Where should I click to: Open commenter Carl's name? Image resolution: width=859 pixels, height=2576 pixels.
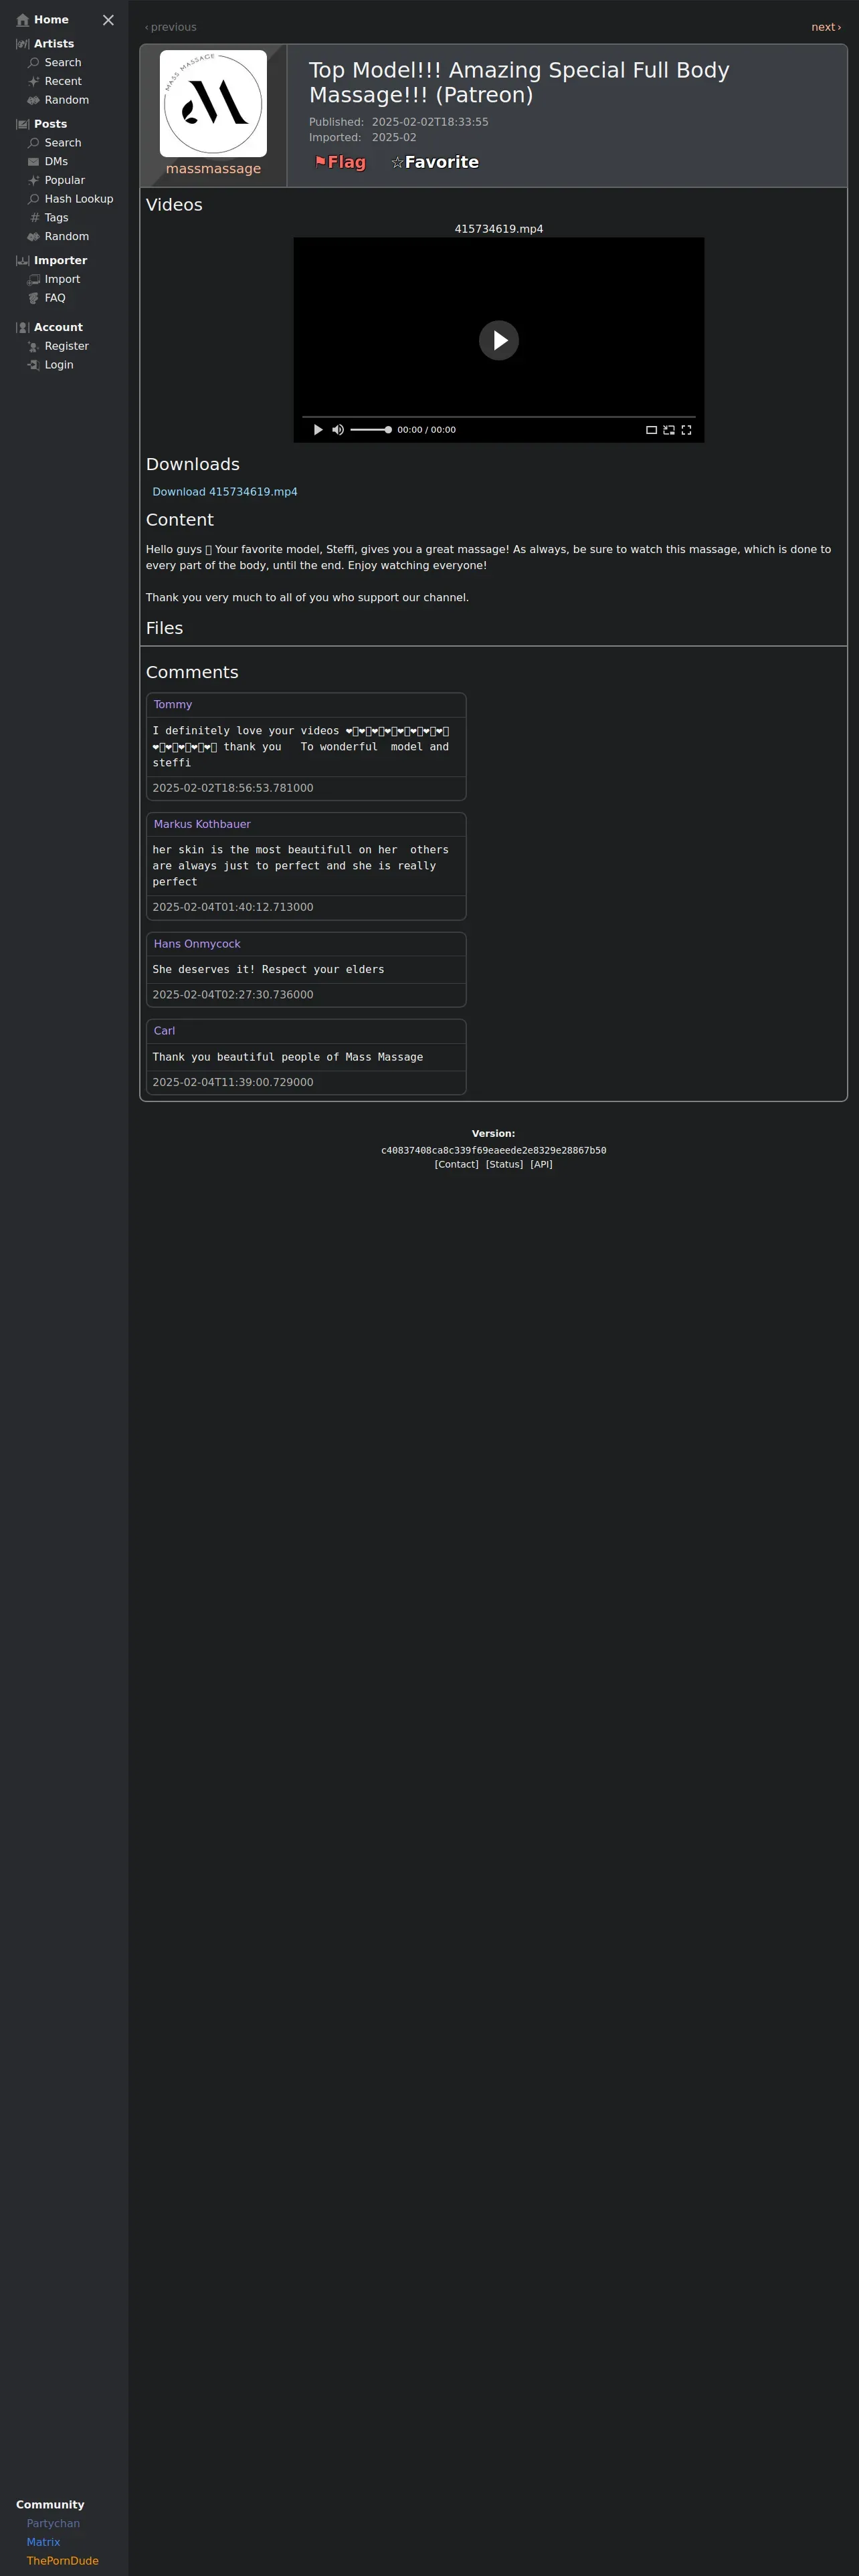pos(164,1031)
